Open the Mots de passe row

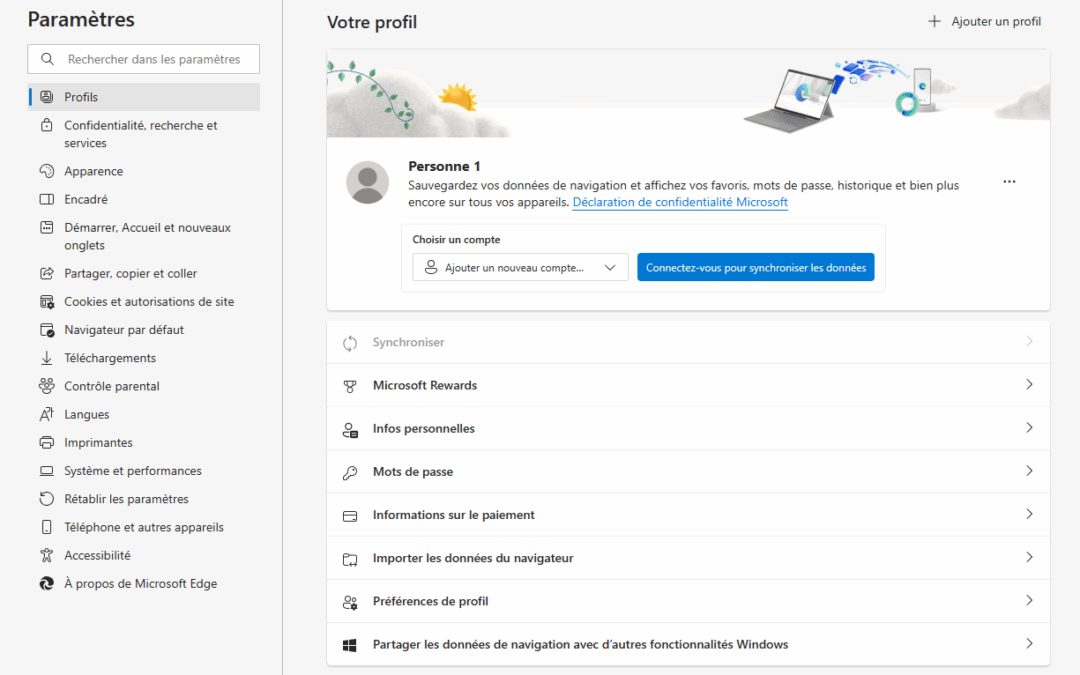pyautogui.click(x=688, y=472)
